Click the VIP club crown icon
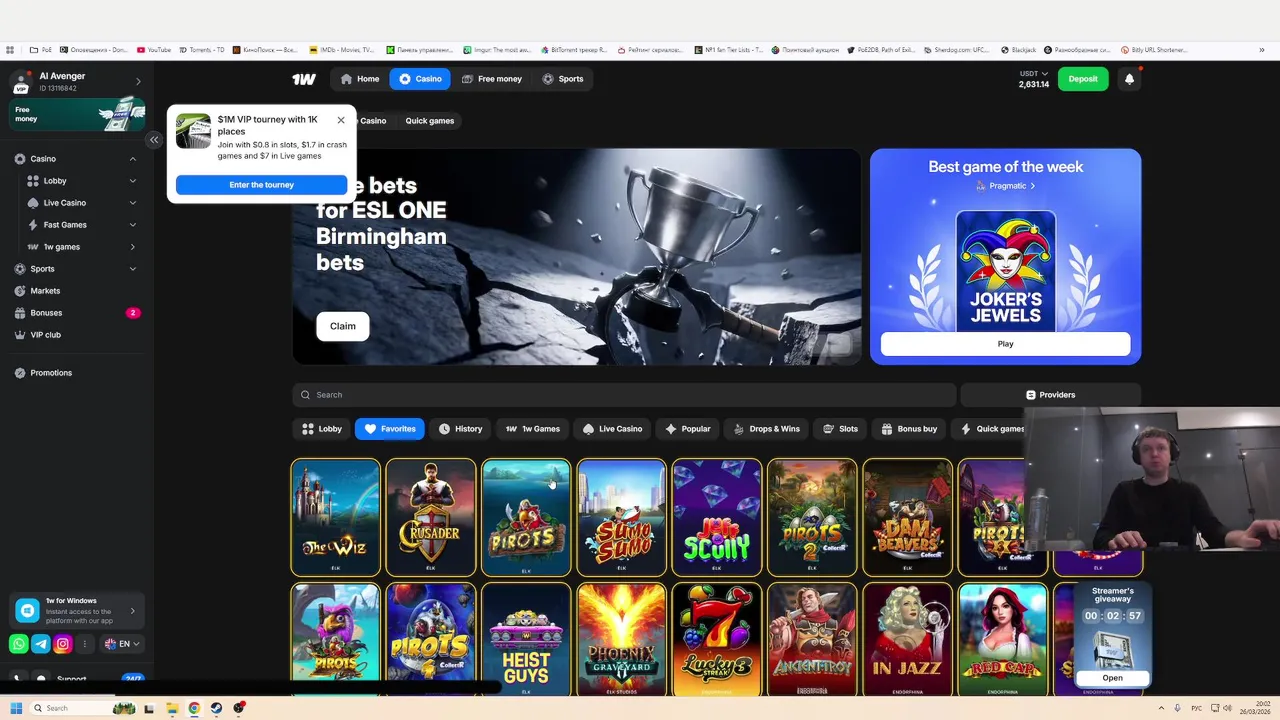1280x720 pixels. (x=20, y=335)
